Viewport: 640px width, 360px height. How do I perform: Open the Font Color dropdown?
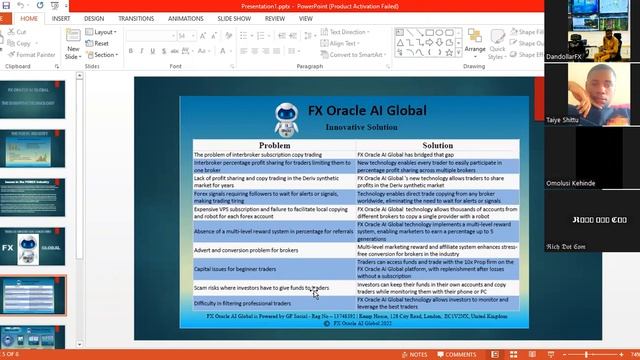(x=225, y=51)
